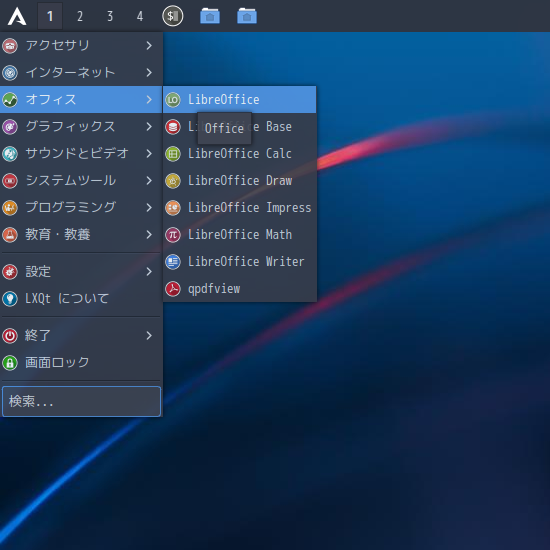Select the オフィス menu entry
Screen dimensions: 550x550
[x=81, y=100]
